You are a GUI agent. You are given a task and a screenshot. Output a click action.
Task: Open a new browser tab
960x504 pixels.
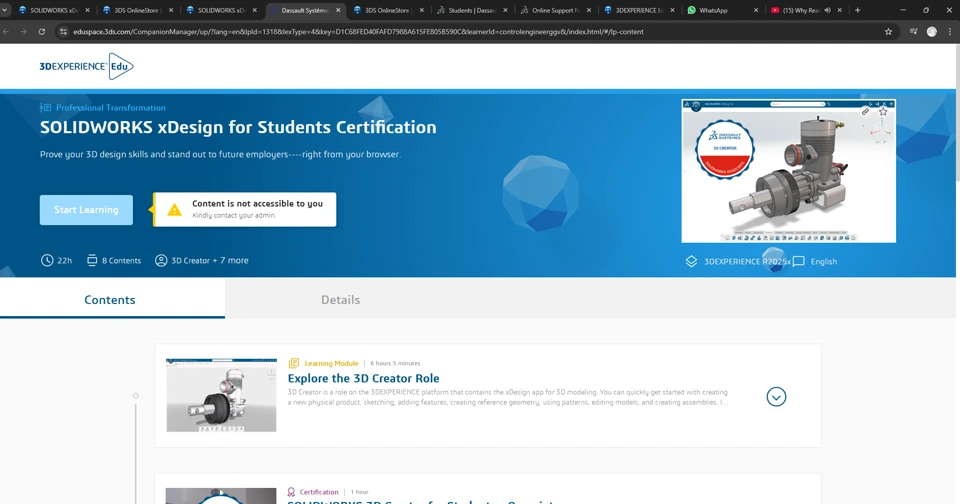857,10
